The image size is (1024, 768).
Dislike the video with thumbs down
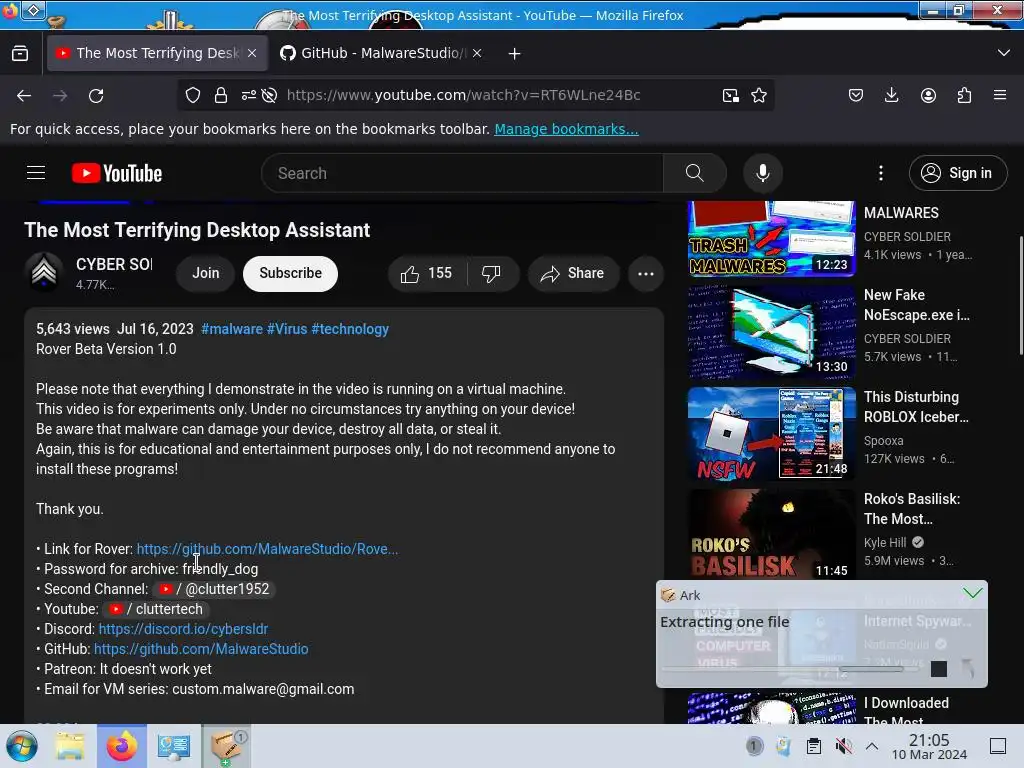[491, 273]
